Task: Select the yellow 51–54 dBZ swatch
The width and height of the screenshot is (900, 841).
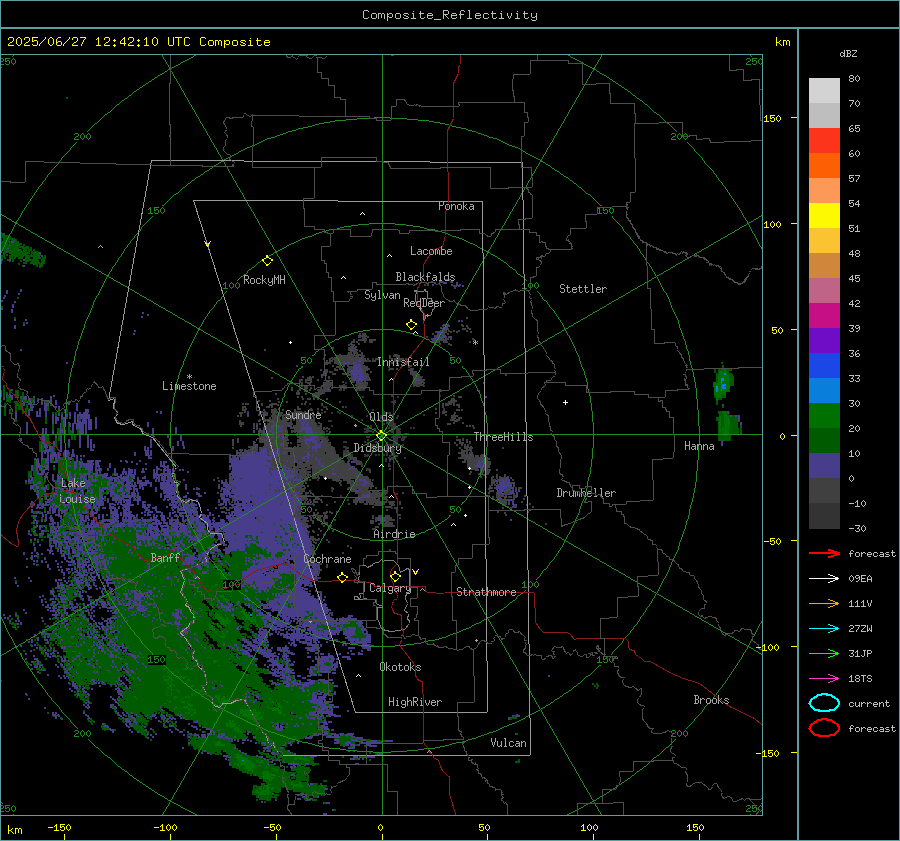Action: [824, 215]
